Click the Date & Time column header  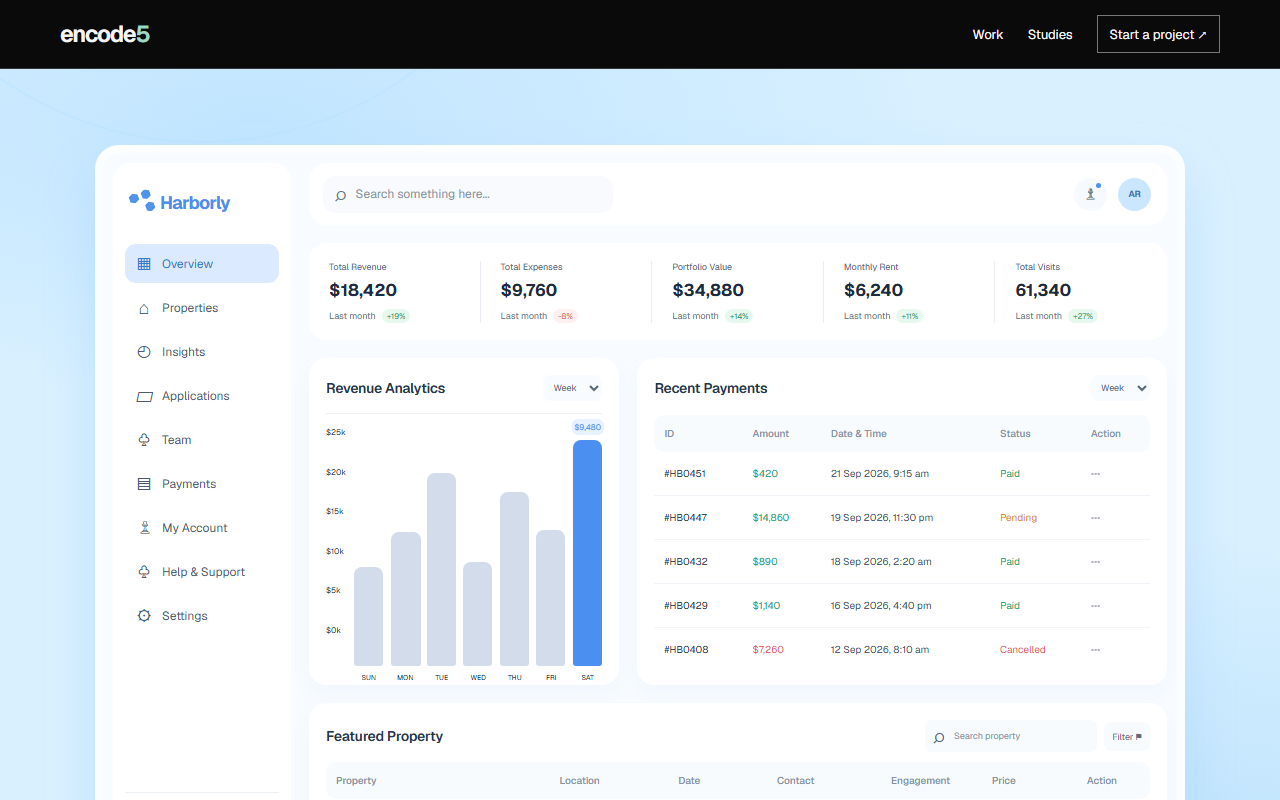coord(859,434)
